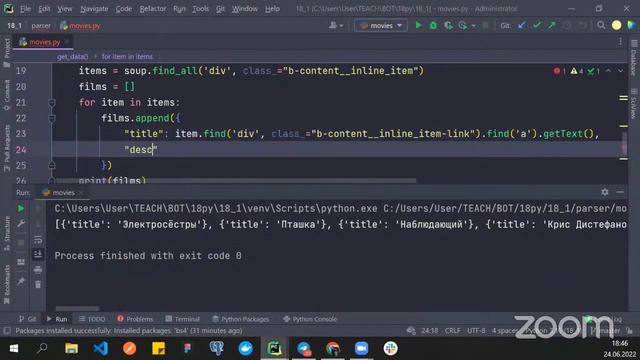Go to previous highlighted error arrow
Screen dimensions: 640x360
[x=608, y=71]
